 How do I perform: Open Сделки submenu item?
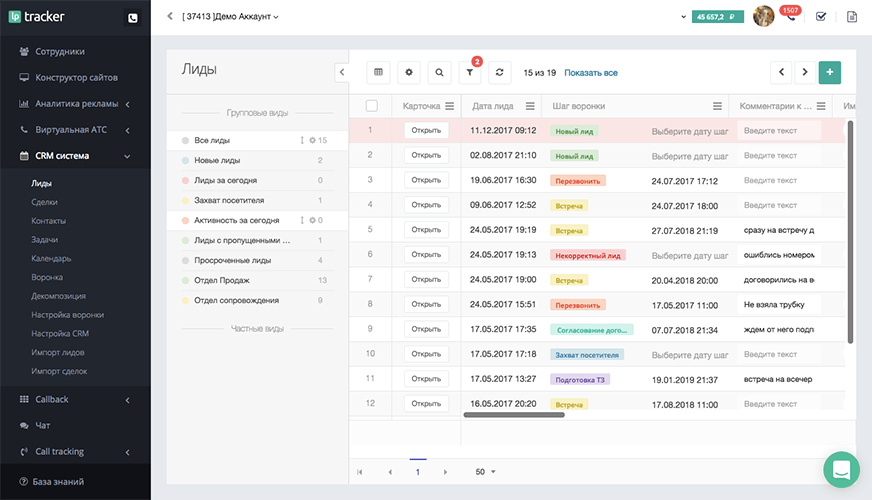(44, 202)
